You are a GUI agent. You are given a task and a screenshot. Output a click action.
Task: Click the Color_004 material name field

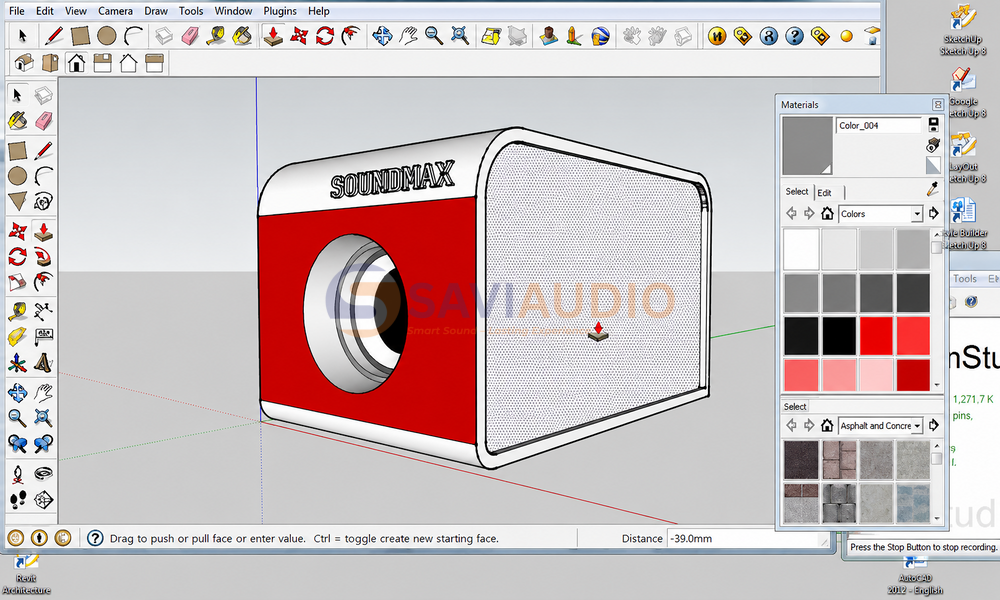[x=879, y=126]
